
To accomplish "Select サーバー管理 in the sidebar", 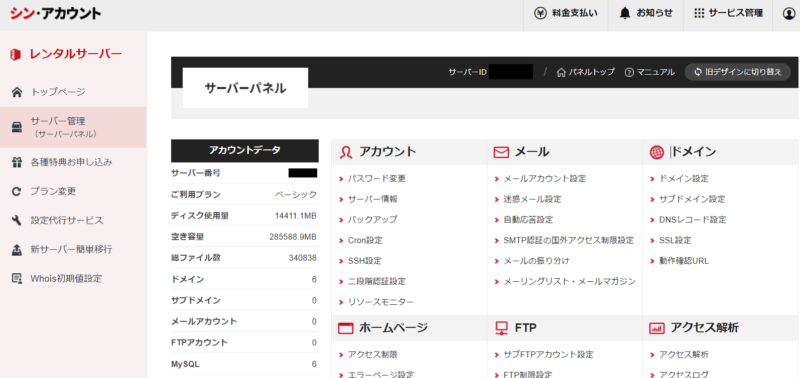I will 73,128.
